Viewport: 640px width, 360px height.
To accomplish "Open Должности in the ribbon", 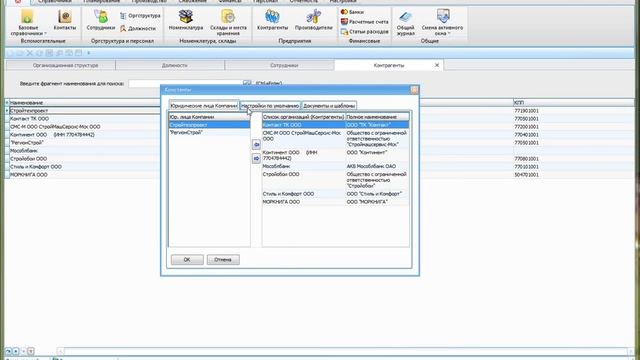I will click(138, 29).
